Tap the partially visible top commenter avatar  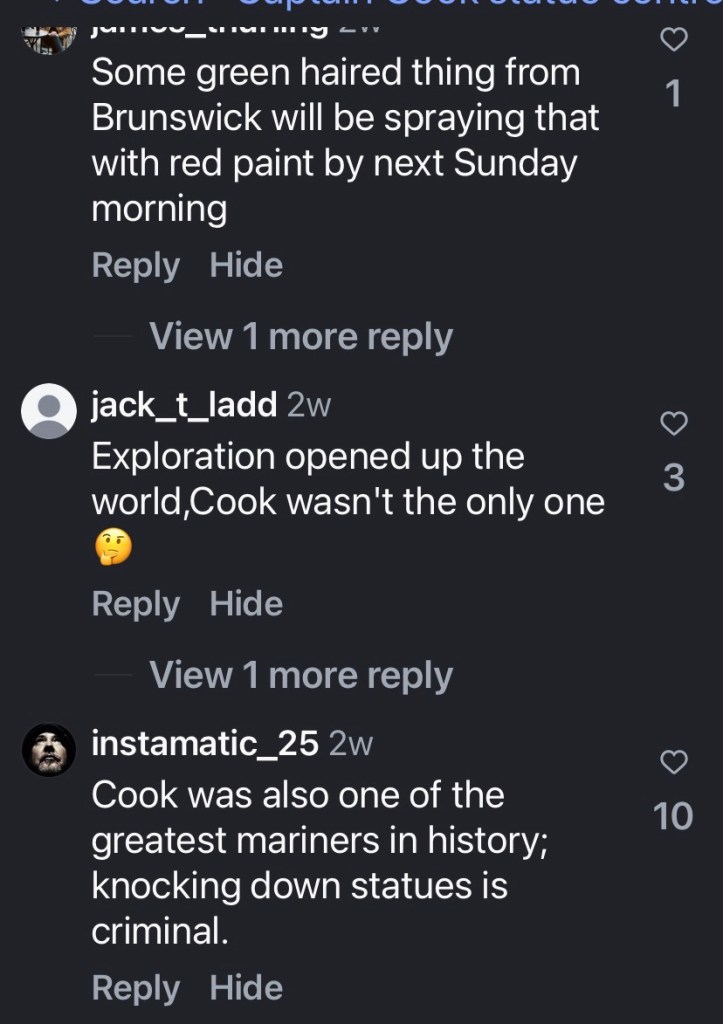coord(49,37)
